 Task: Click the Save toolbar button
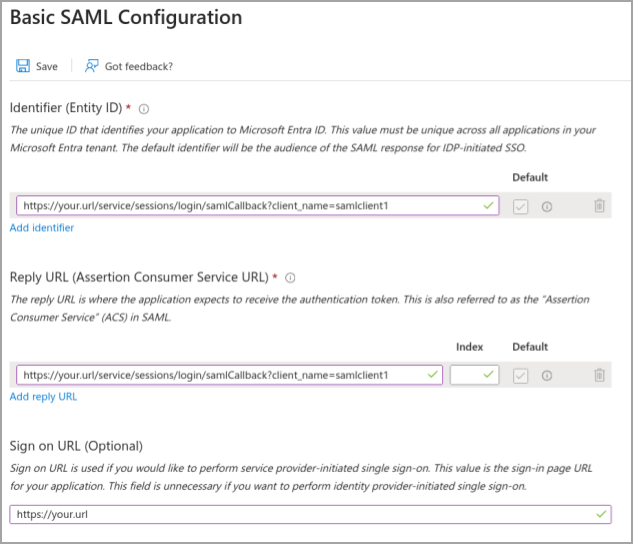[37, 66]
